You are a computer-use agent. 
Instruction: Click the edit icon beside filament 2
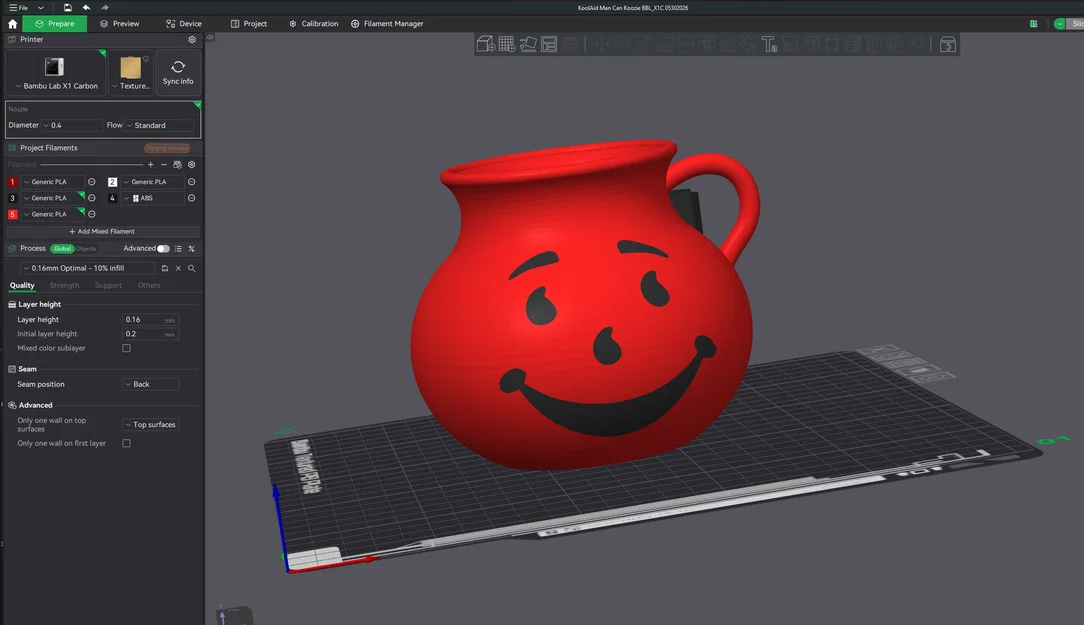point(191,182)
